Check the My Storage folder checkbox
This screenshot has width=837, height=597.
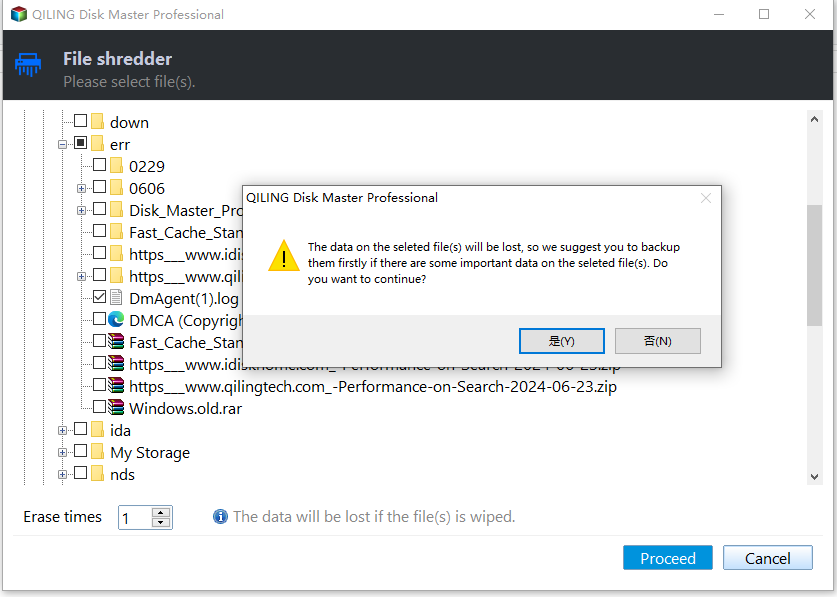(x=81, y=451)
